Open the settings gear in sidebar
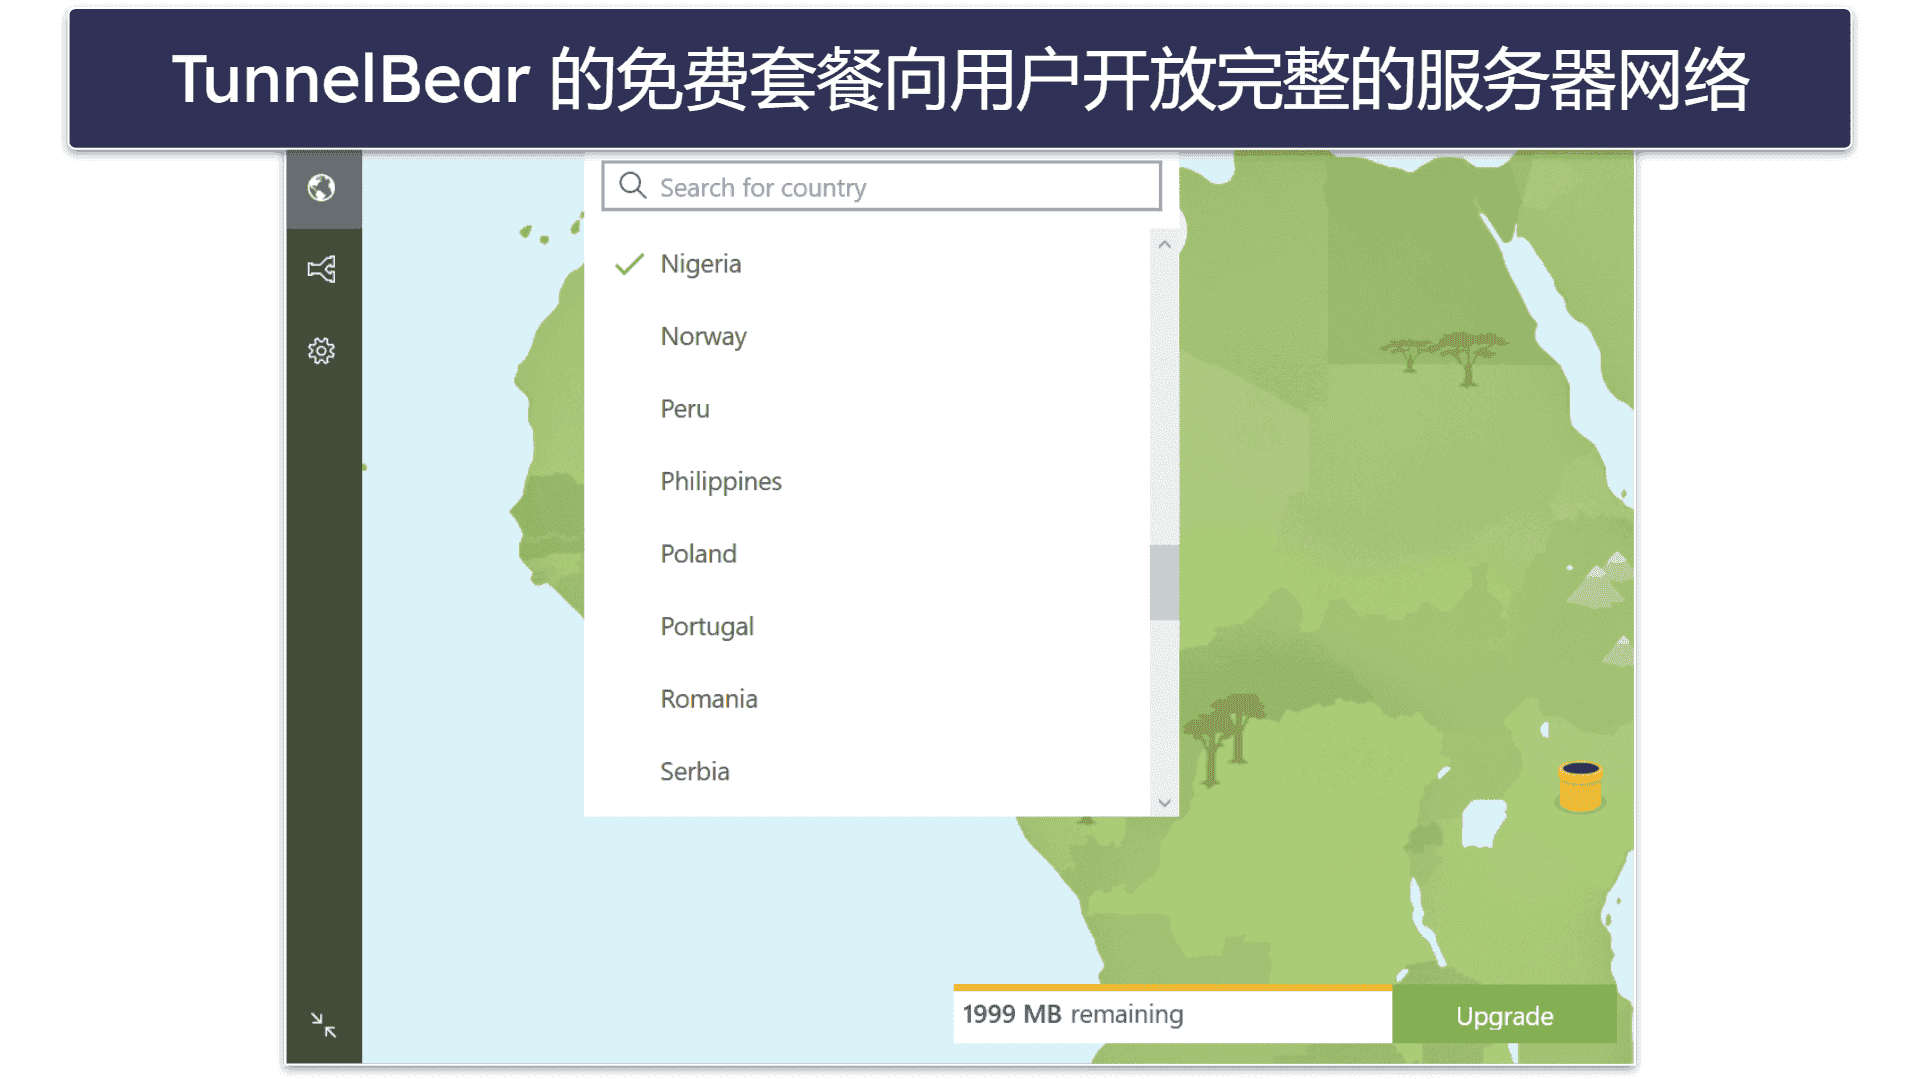Viewport: 1917px width, 1079px height. [x=321, y=351]
